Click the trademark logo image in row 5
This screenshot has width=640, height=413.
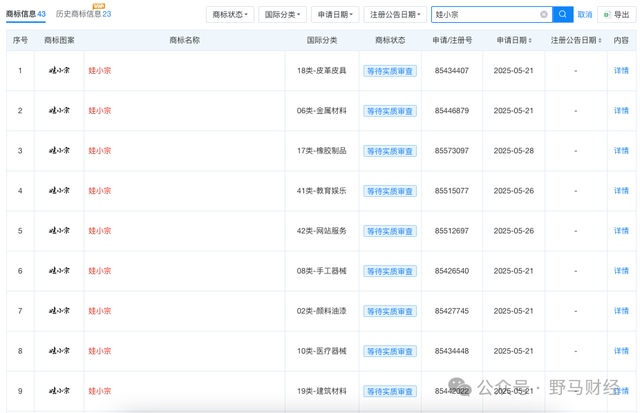click(x=60, y=231)
